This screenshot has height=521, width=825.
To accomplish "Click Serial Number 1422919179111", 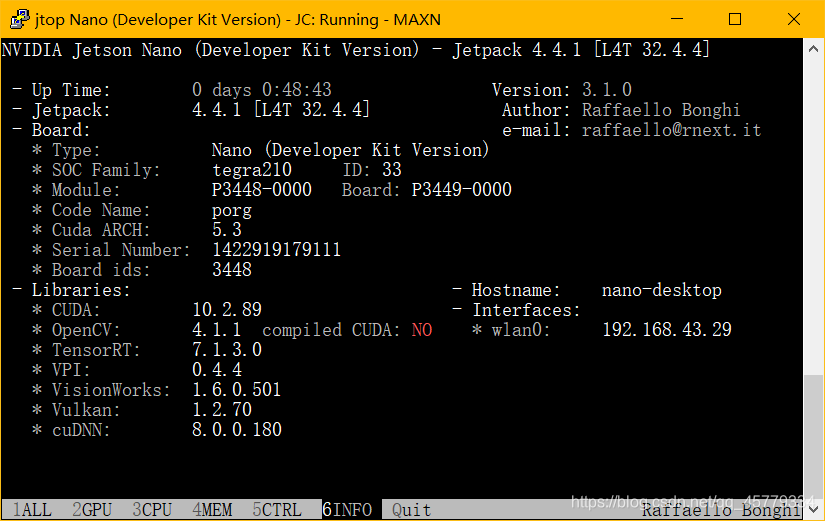I will [276, 250].
